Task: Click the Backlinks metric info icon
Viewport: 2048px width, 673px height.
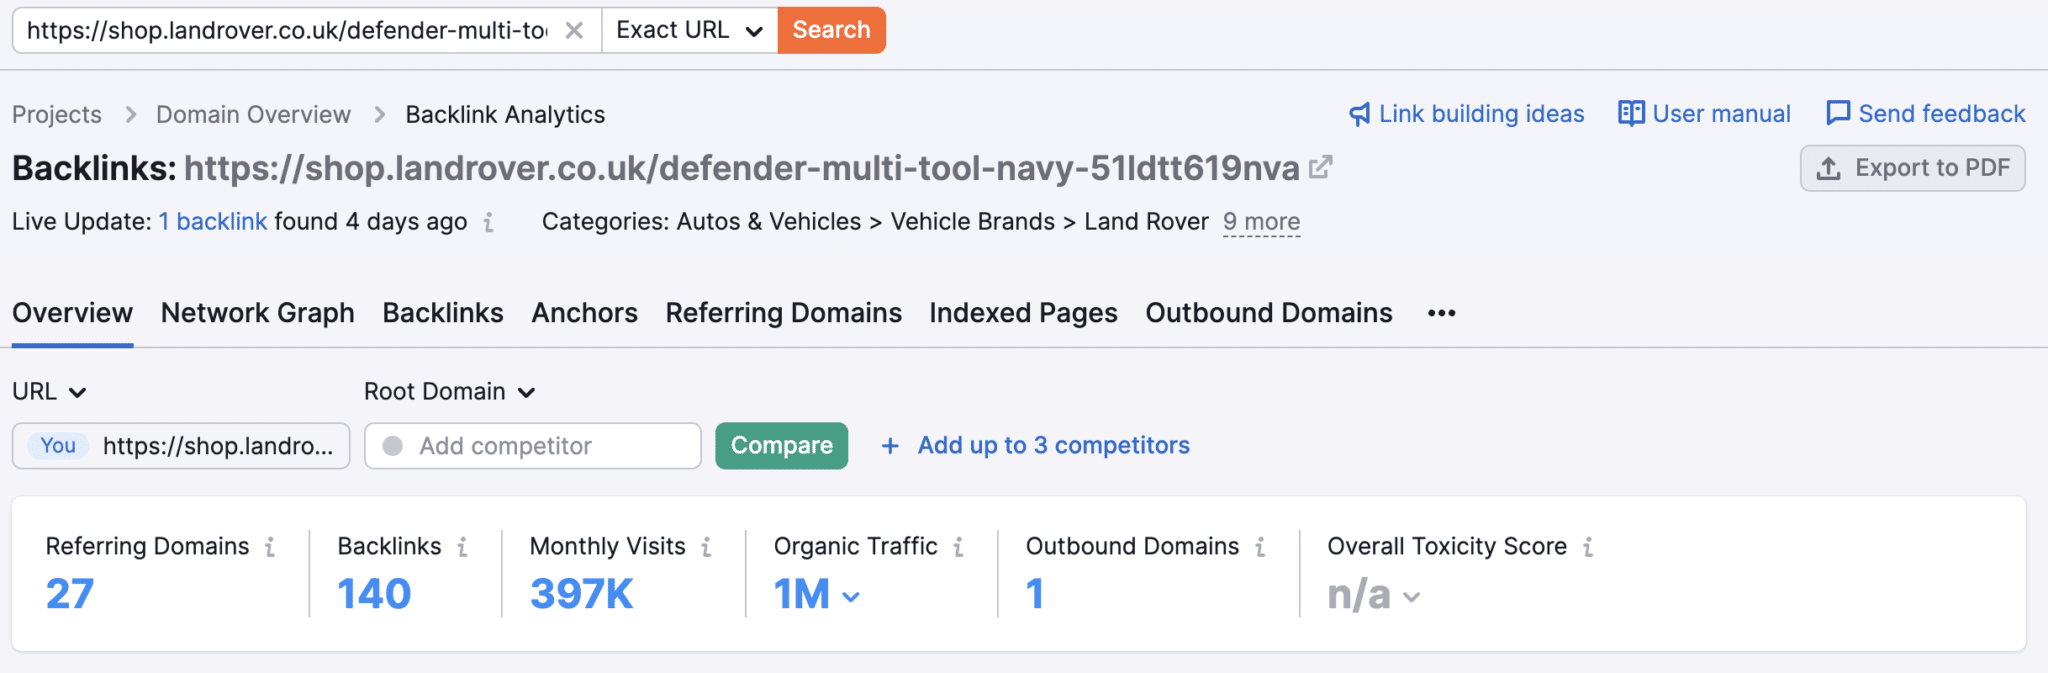Action: [x=462, y=547]
